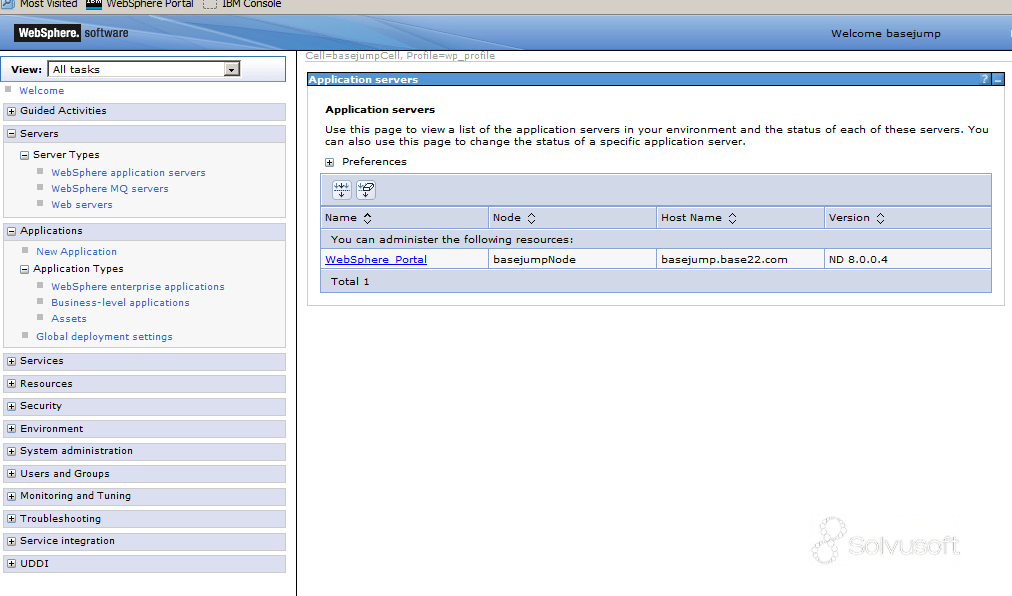The height and width of the screenshot is (596, 1012).
Task: Click the clear filter toolbar icon
Action: 366,190
